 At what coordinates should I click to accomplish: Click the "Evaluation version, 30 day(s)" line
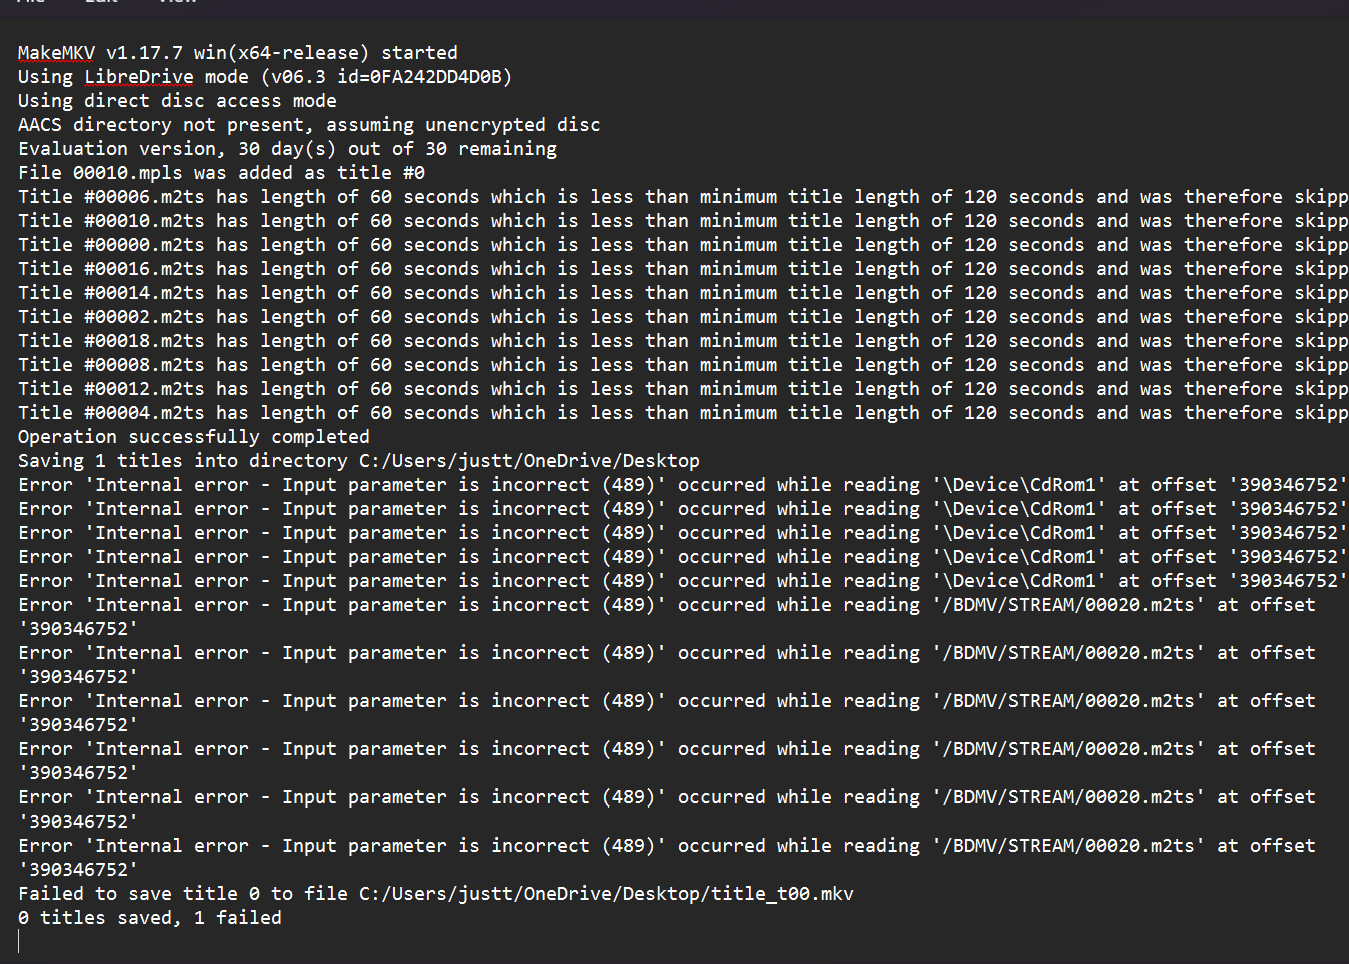(287, 149)
